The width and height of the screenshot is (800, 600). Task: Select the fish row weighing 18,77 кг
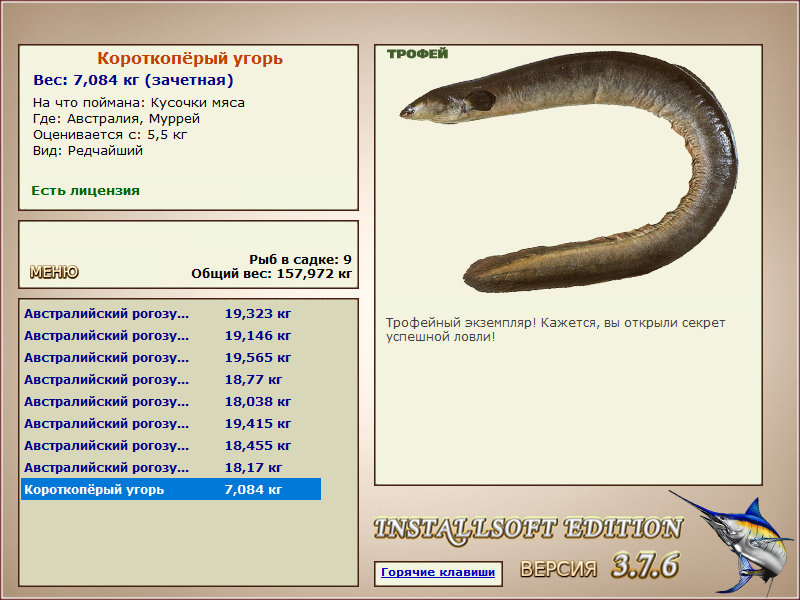click(x=171, y=380)
